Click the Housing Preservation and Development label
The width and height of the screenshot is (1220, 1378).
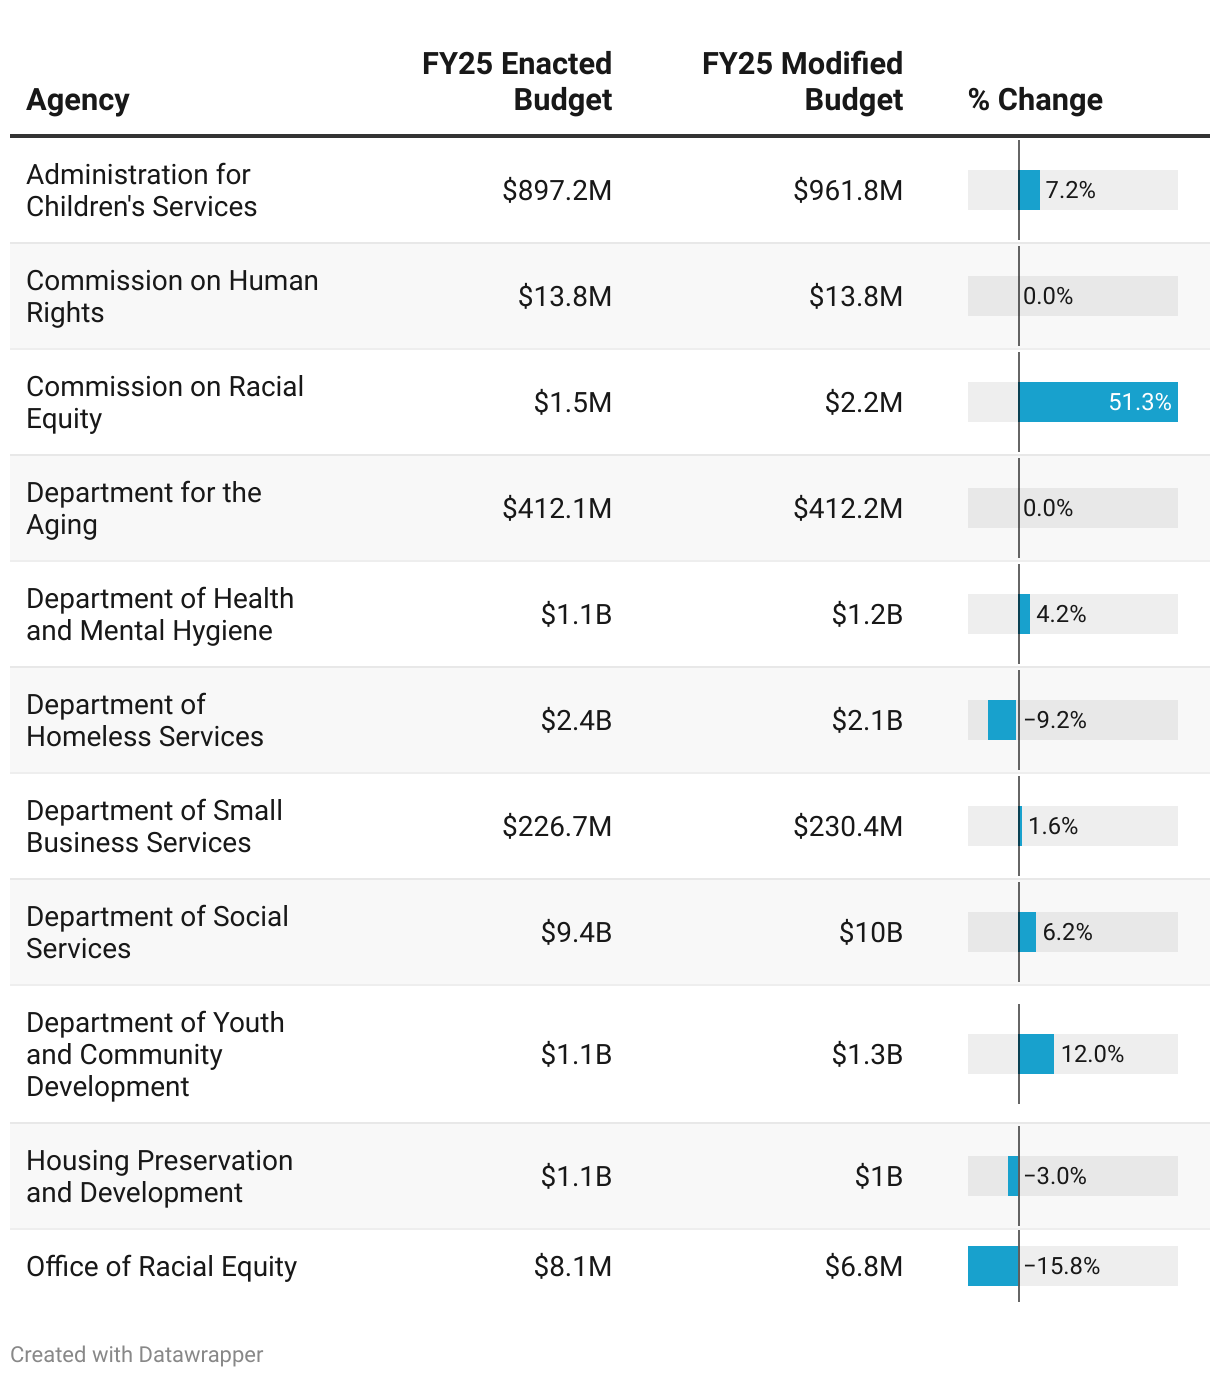(159, 1176)
